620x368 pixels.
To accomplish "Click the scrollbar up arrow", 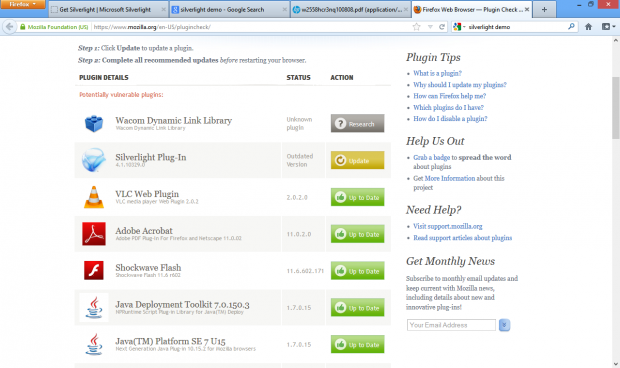I will coord(616,40).
